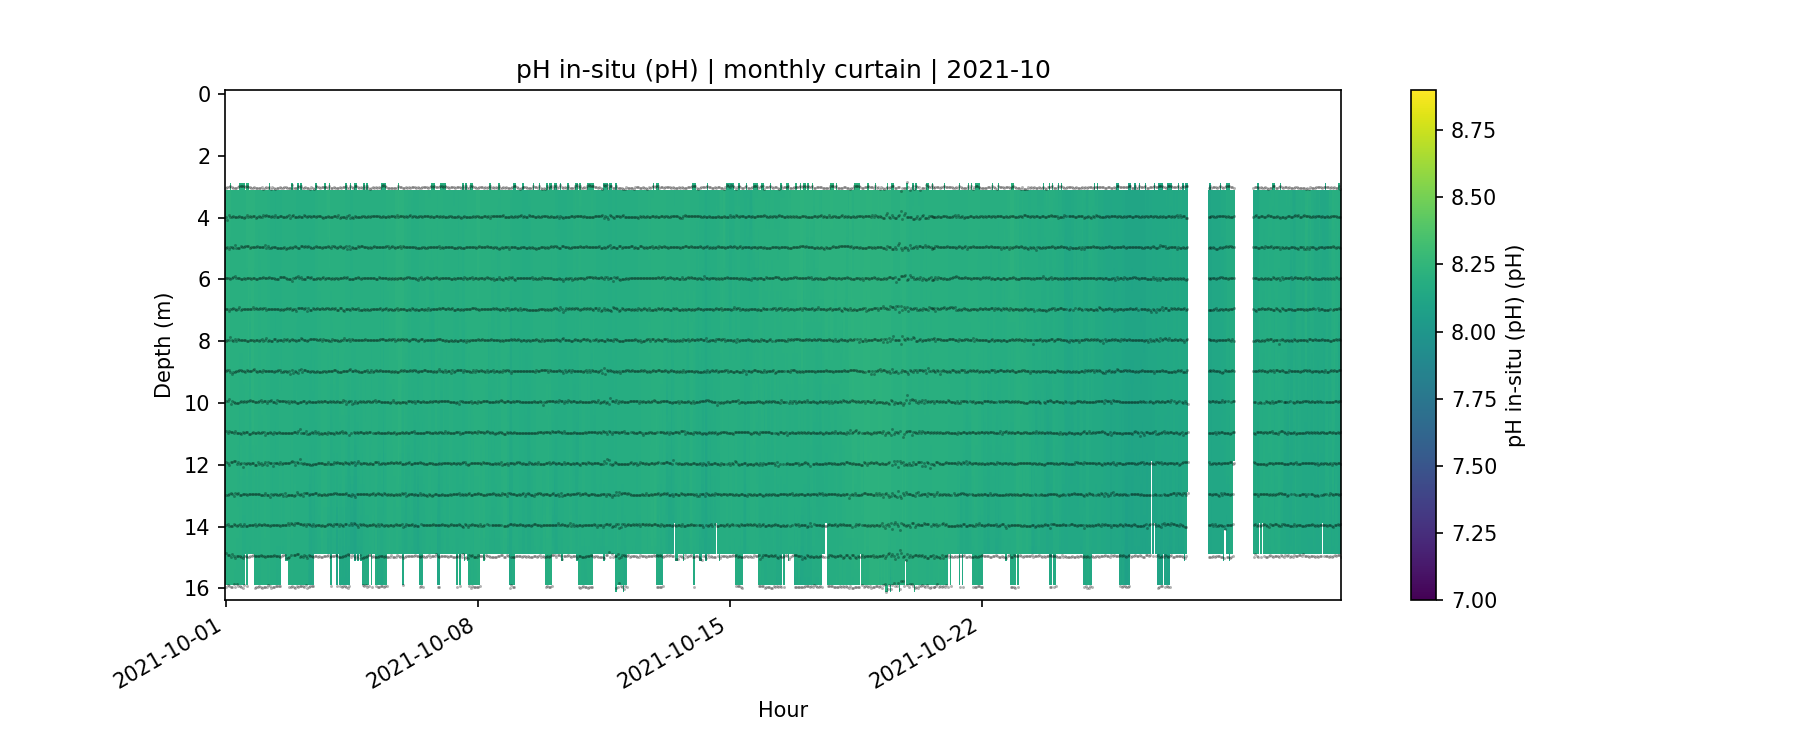Click the "Hour" x-axis label
This screenshot has height=750, width=1800.
[782, 710]
